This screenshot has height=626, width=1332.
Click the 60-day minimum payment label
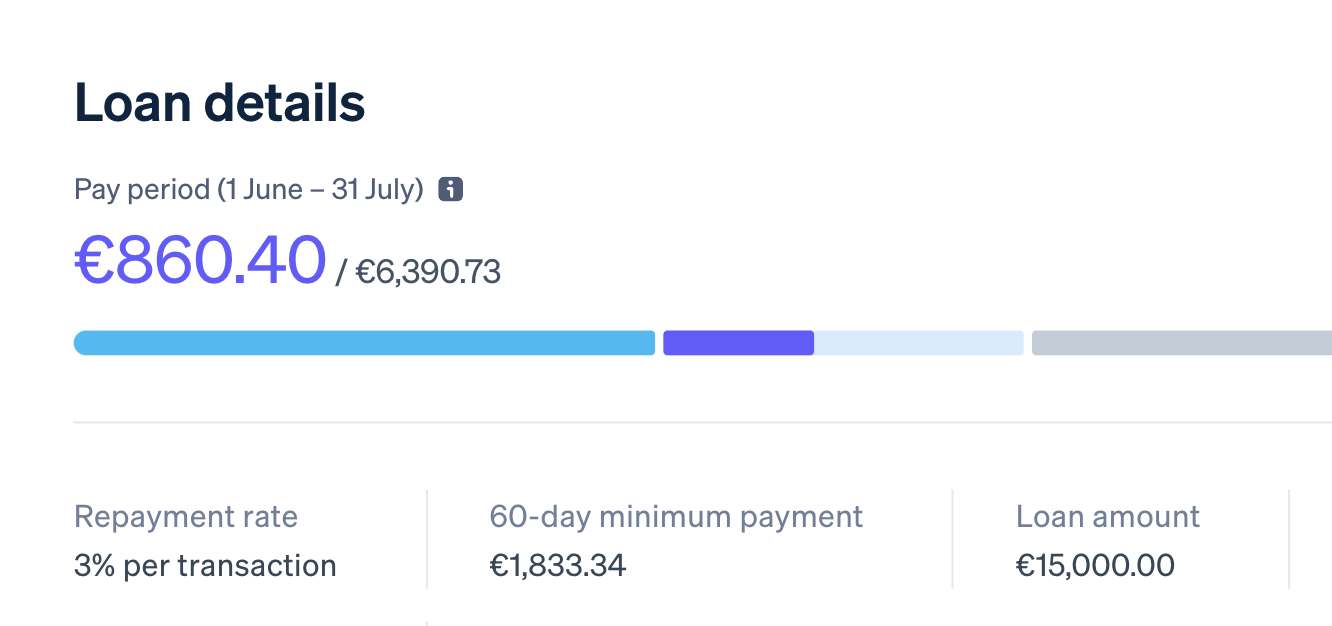(x=676, y=517)
